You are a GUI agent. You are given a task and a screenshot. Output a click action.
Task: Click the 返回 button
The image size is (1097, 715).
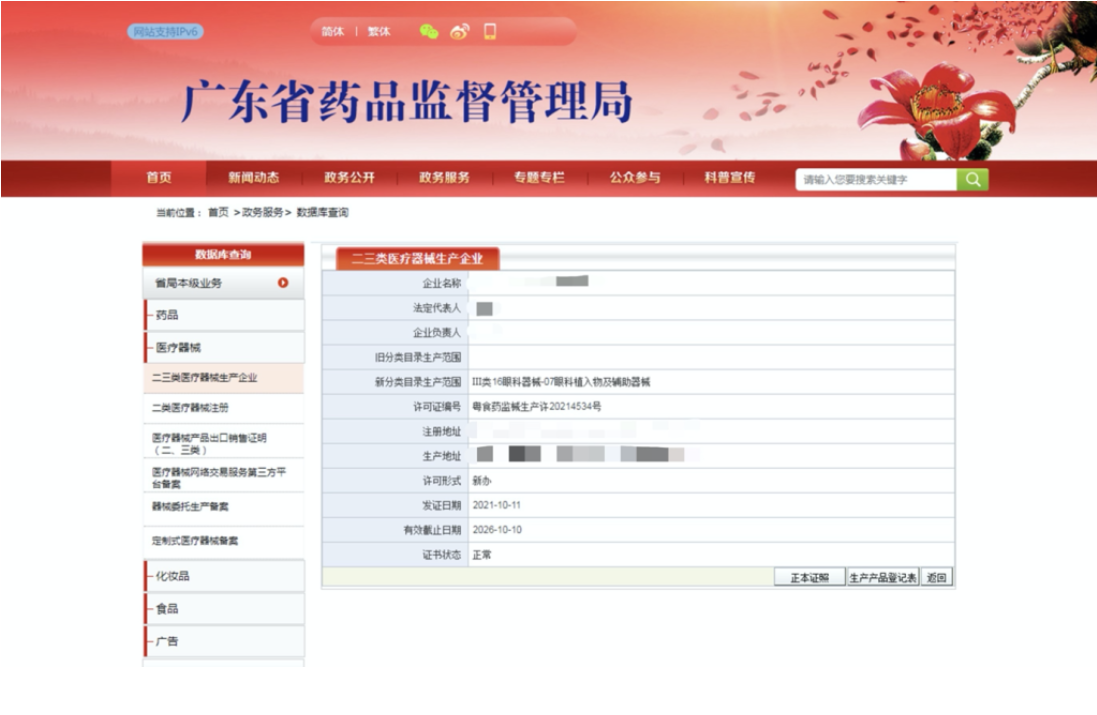pos(935,578)
